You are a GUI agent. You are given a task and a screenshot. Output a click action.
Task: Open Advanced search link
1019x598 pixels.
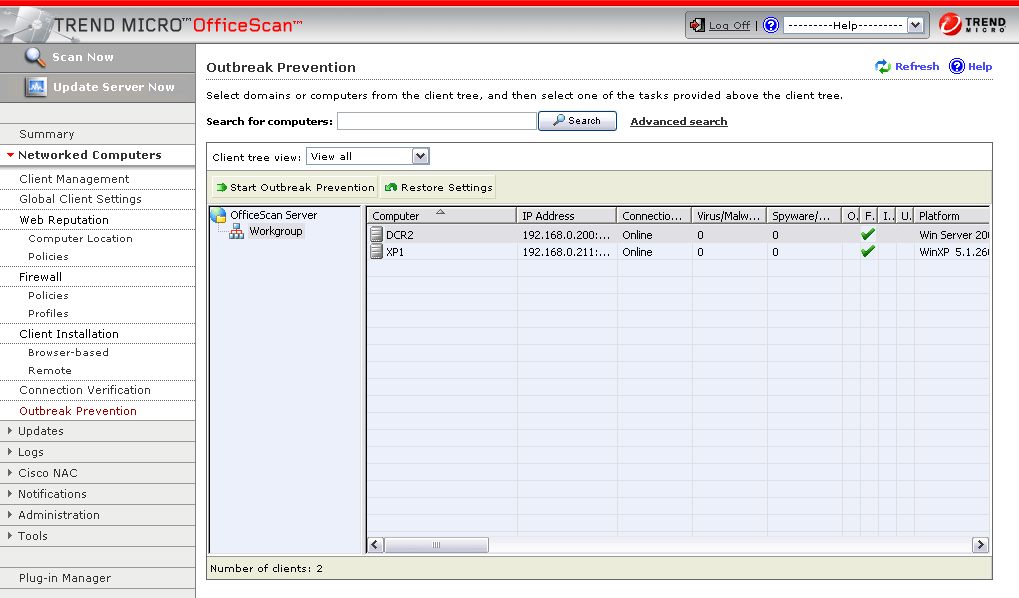[678, 122]
